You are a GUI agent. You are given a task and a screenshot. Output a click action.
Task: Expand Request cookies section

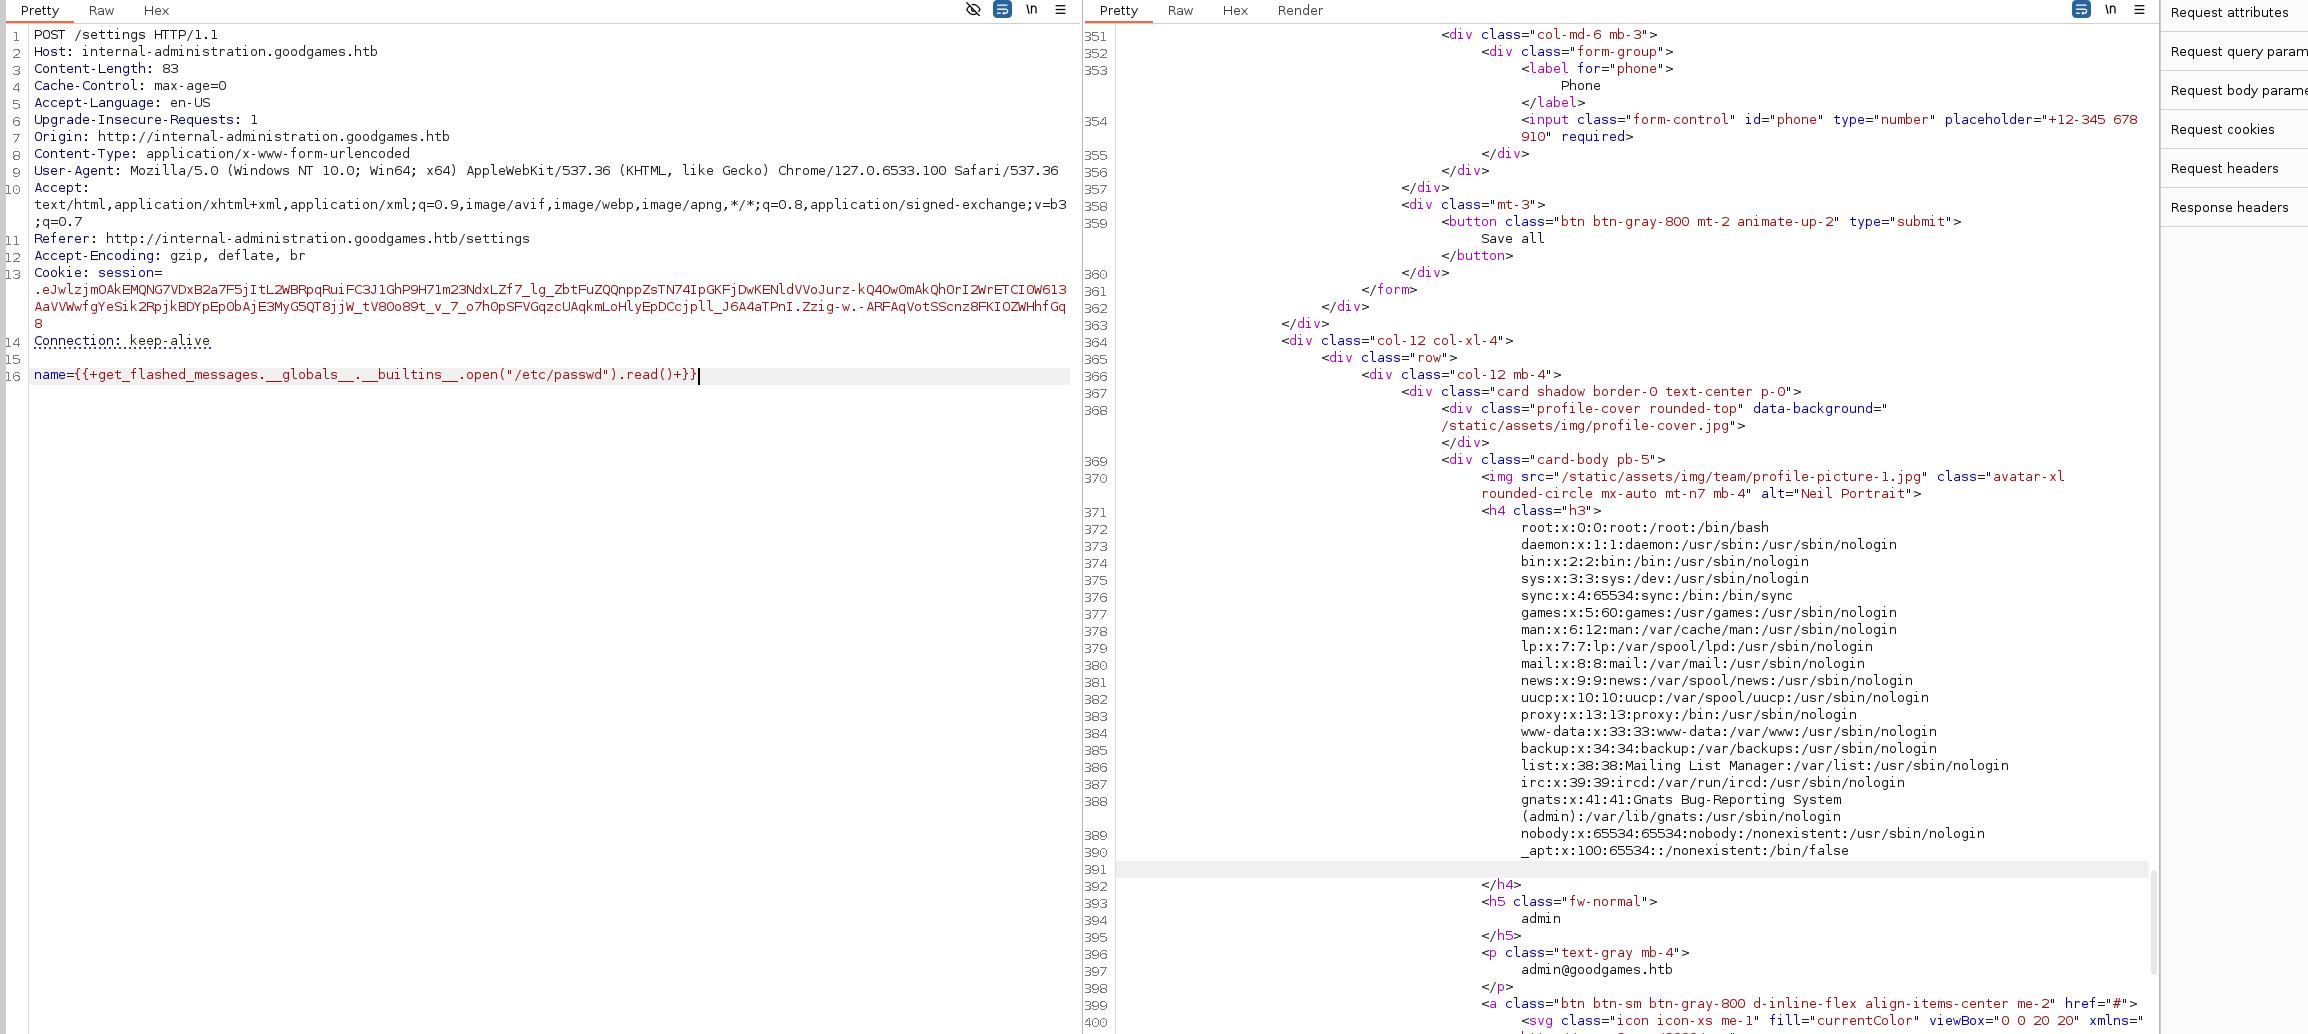(x=2234, y=130)
